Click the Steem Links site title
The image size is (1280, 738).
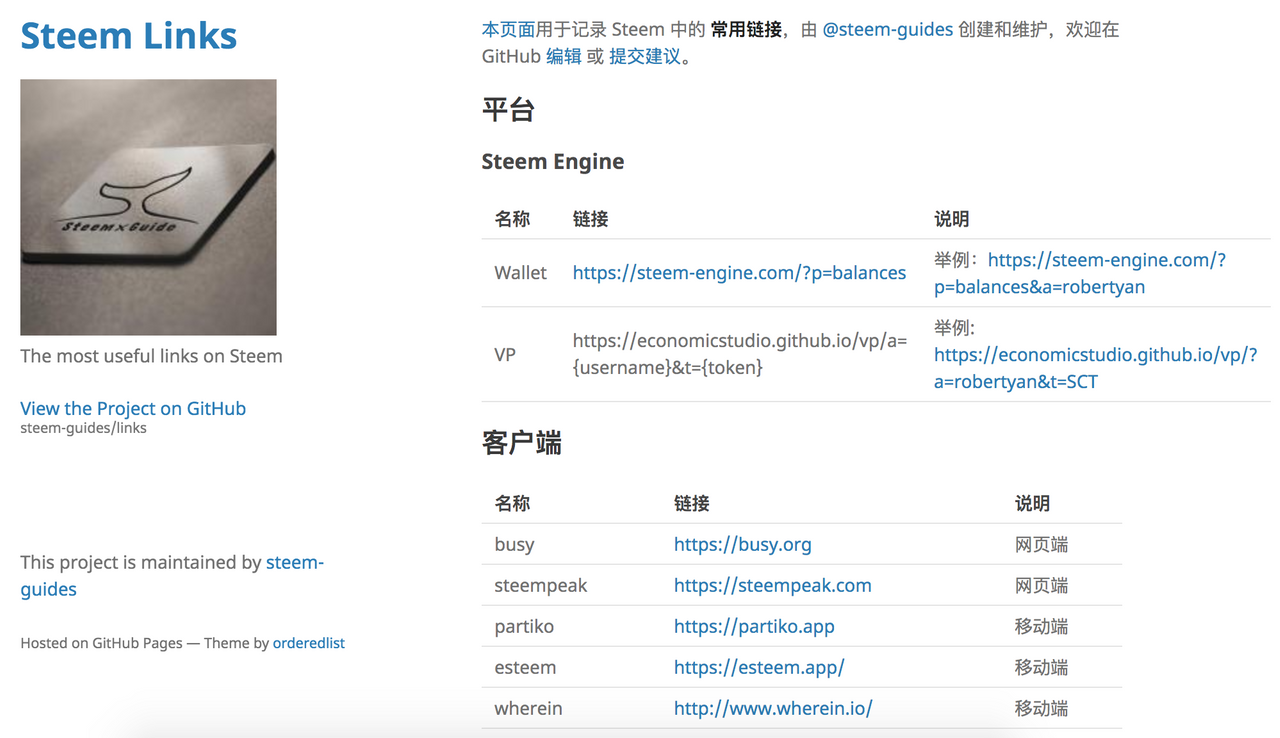click(129, 36)
